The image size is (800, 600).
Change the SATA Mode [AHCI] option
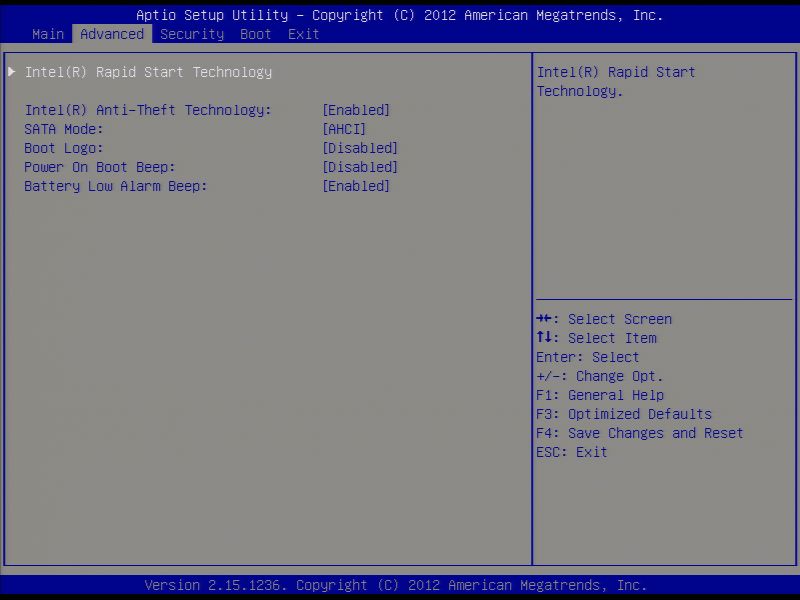(344, 129)
